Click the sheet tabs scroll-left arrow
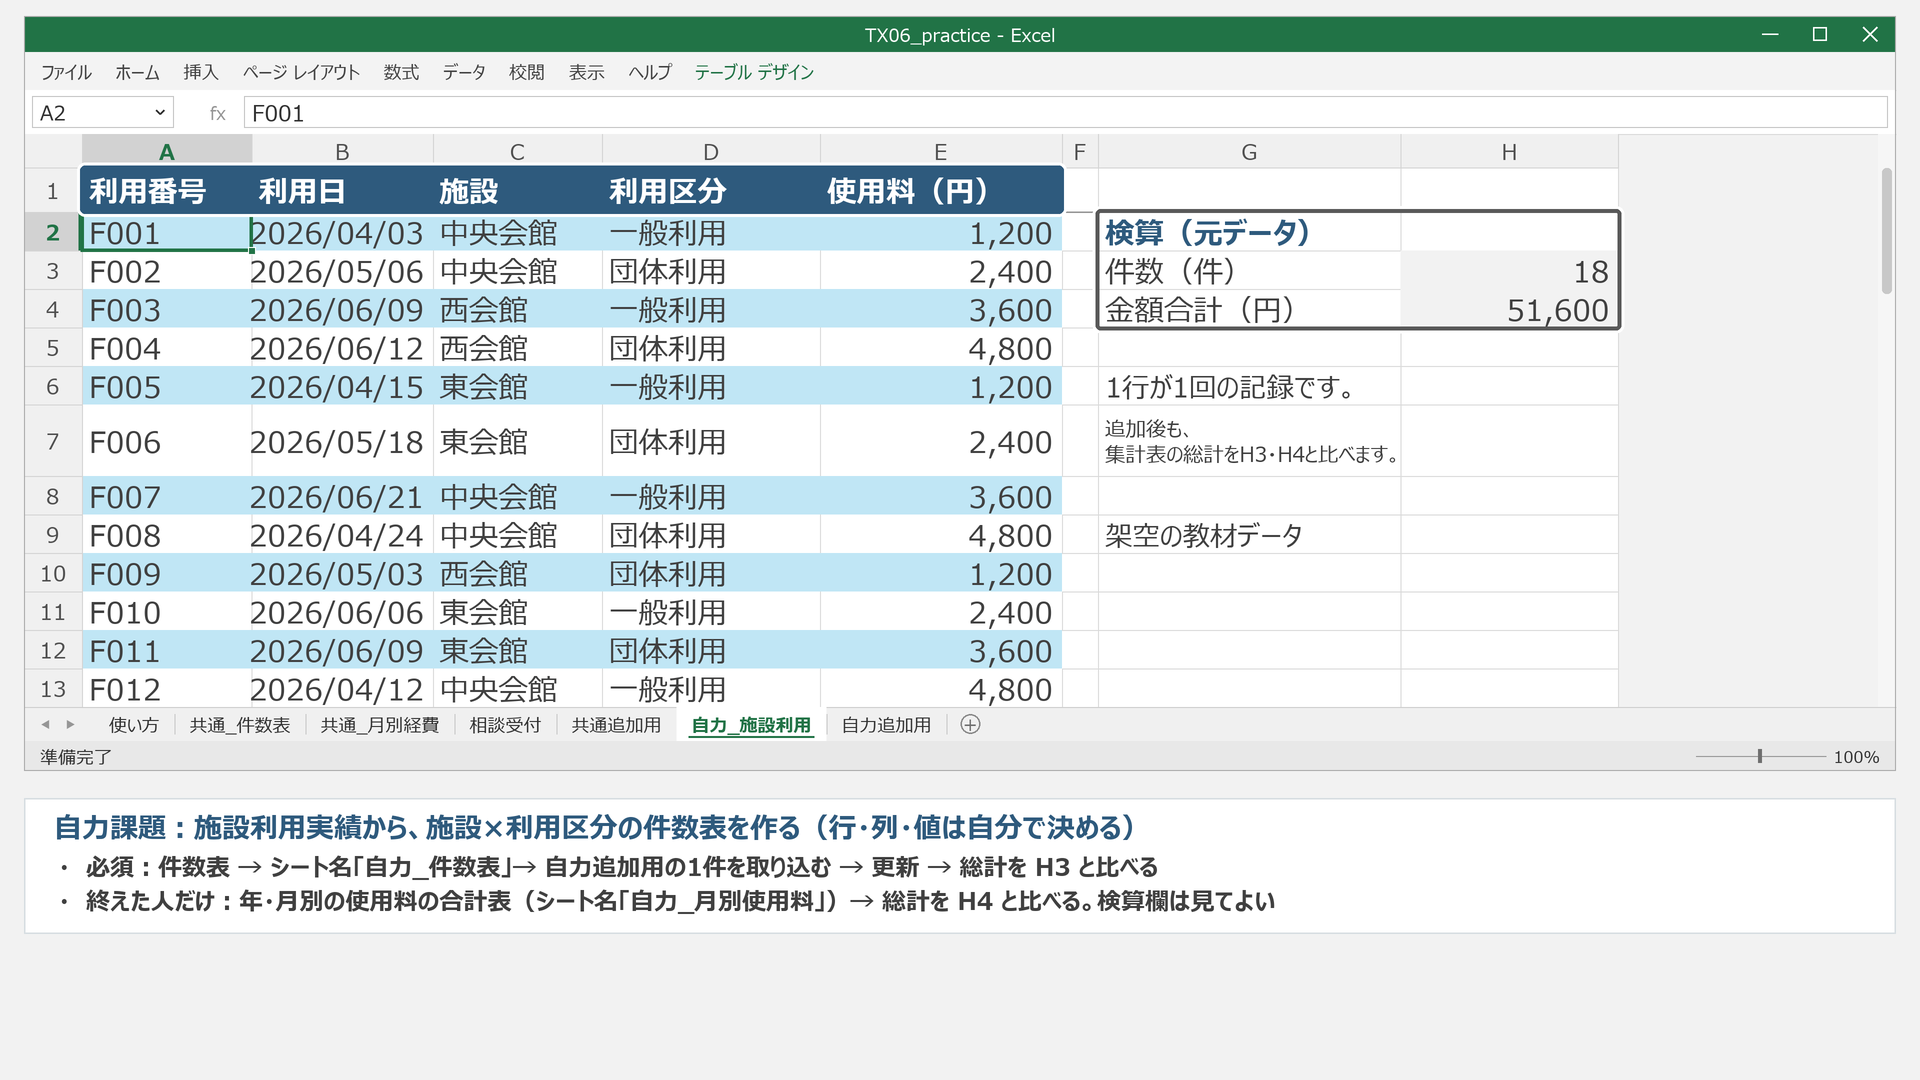 tap(45, 725)
